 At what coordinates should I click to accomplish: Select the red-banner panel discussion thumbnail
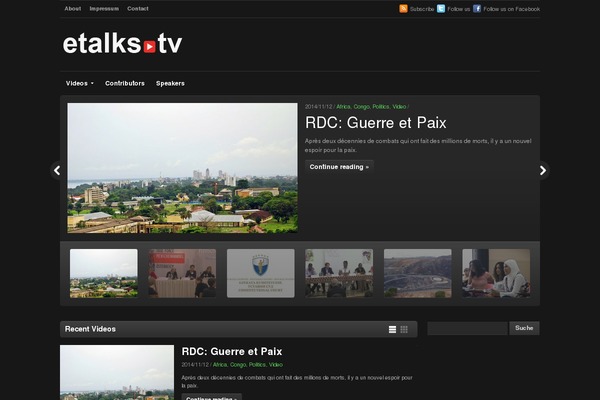[182, 273]
